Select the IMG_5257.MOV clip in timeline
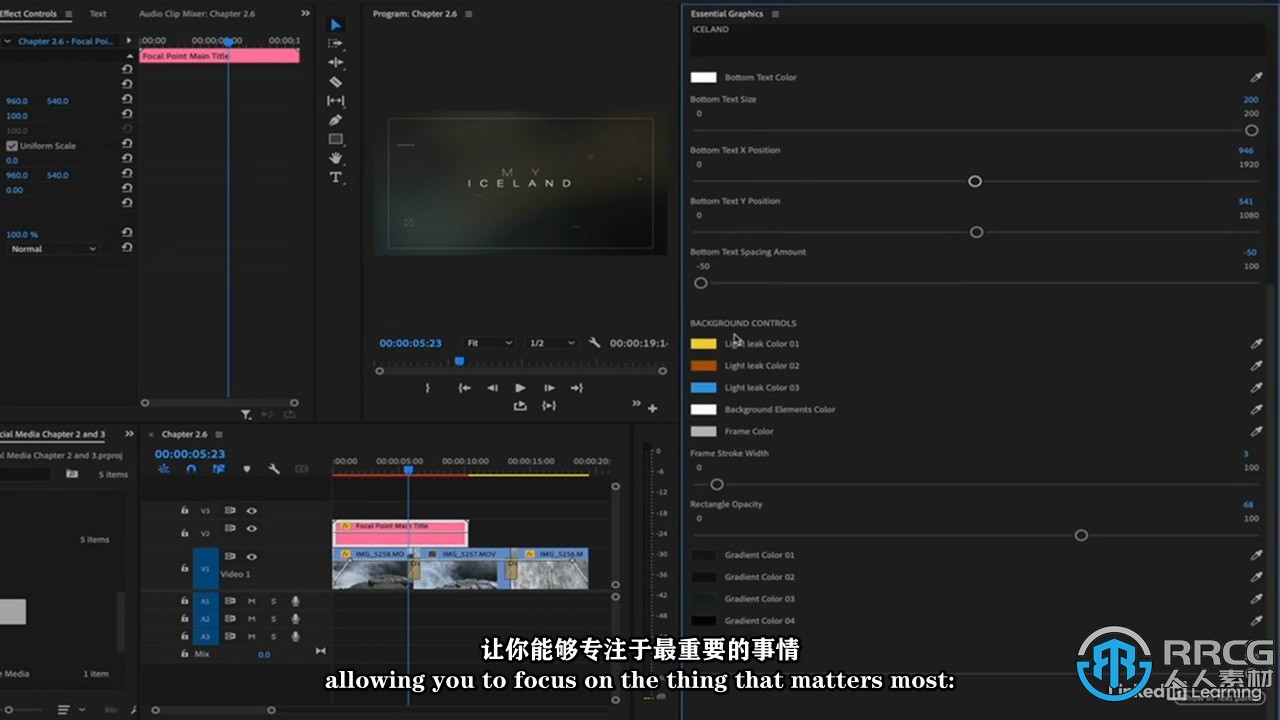 461,567
